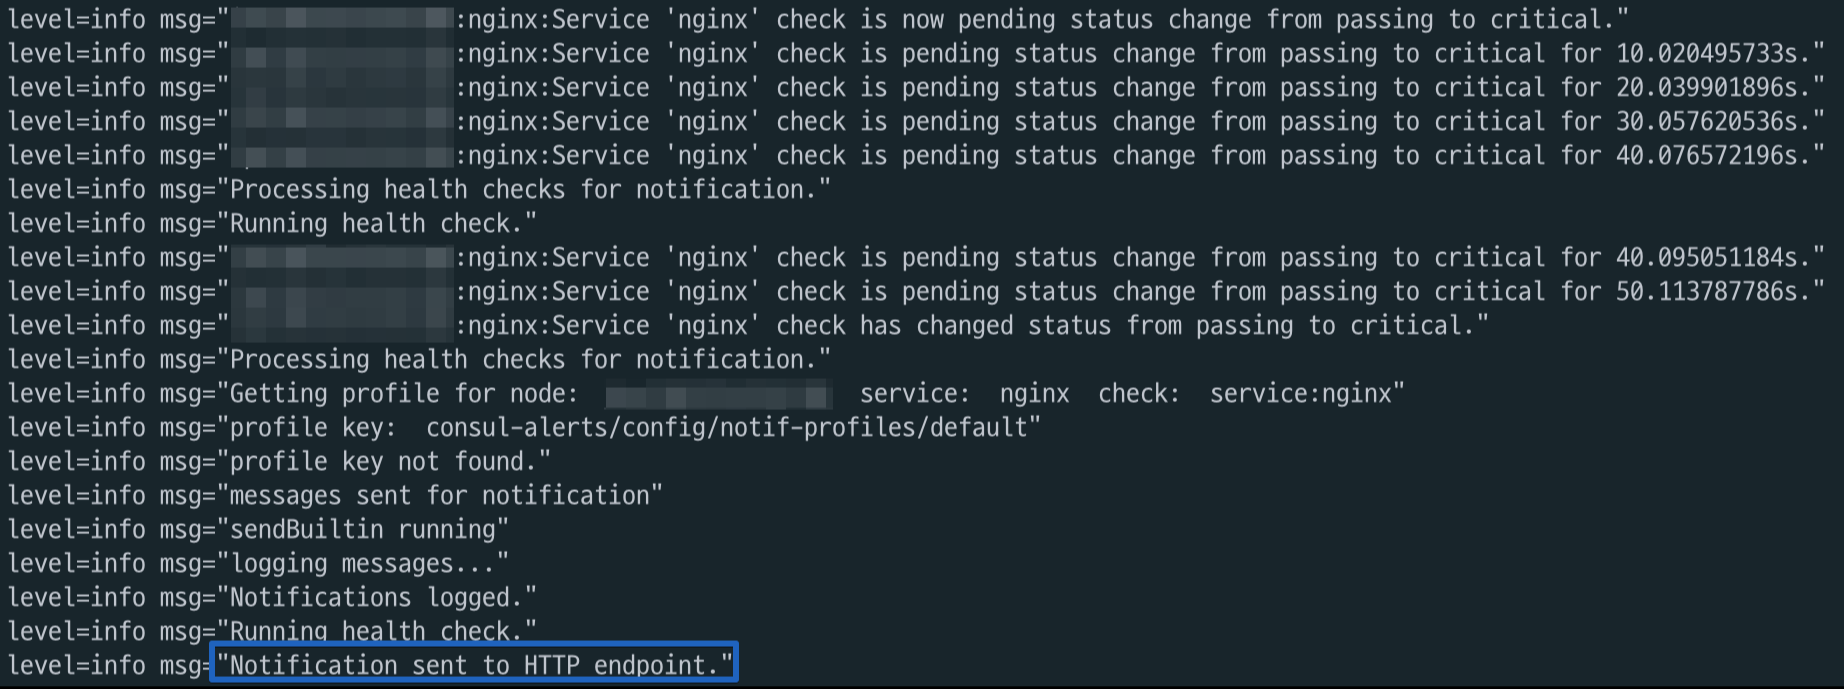1844x689 pixels.
Task: Select the 20.039901896s duration value
Action: coord(1712,87)
